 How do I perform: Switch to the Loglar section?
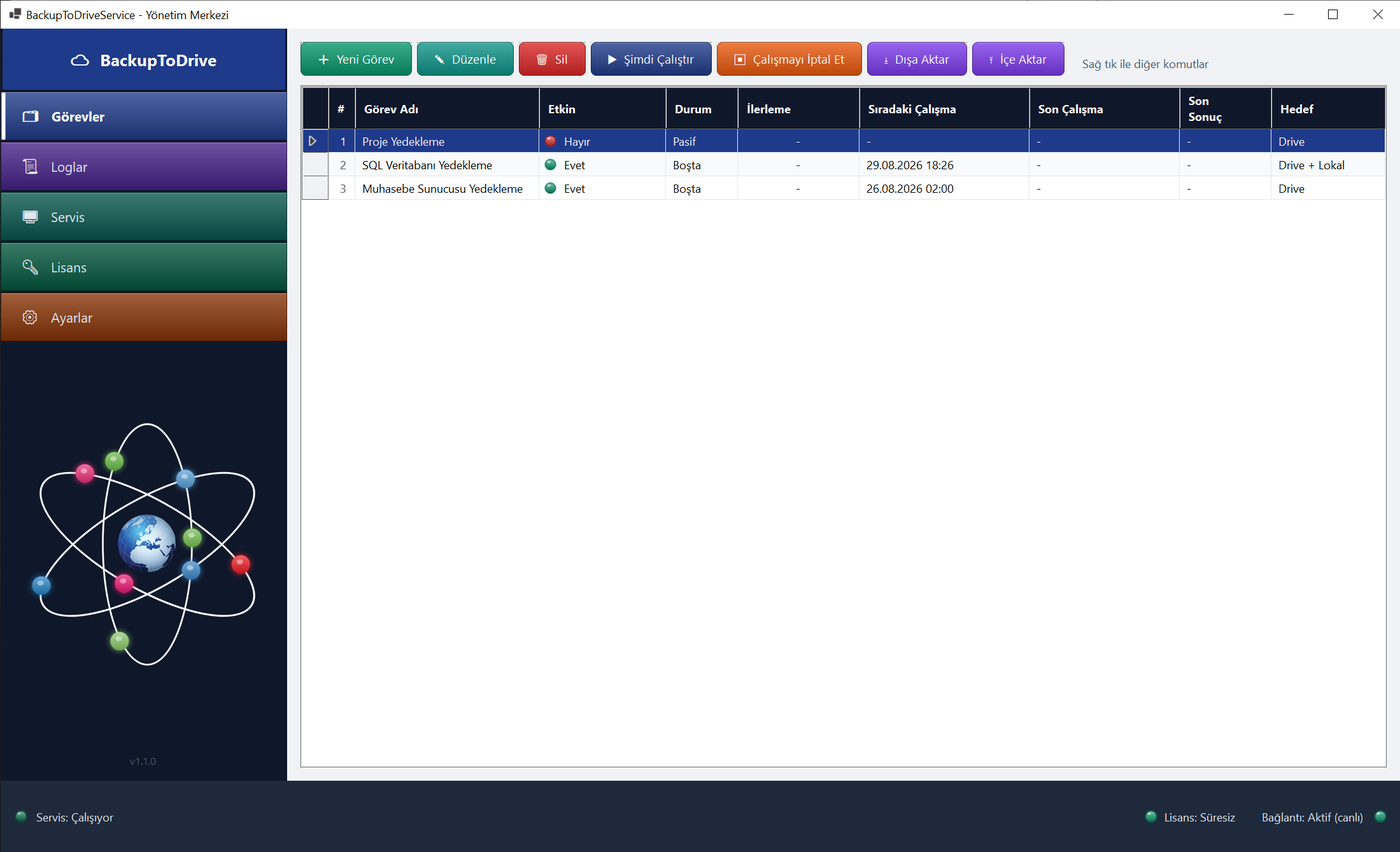[x=144, y=166]
